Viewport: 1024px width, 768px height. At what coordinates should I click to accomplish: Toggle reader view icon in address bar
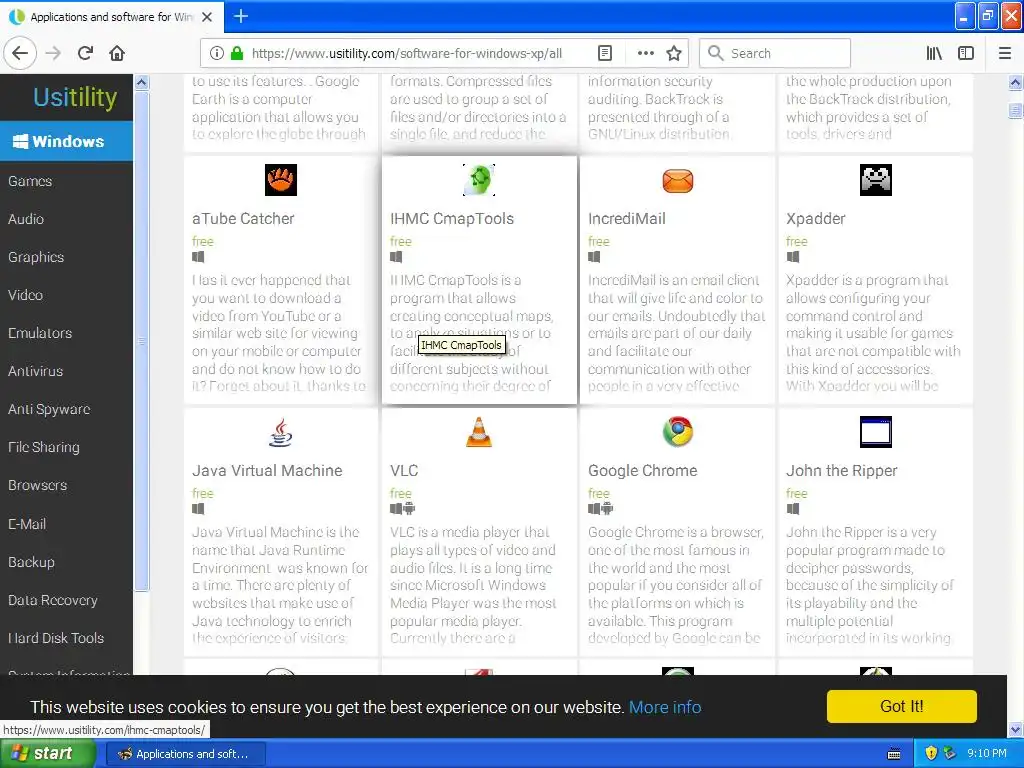(605, 53)
